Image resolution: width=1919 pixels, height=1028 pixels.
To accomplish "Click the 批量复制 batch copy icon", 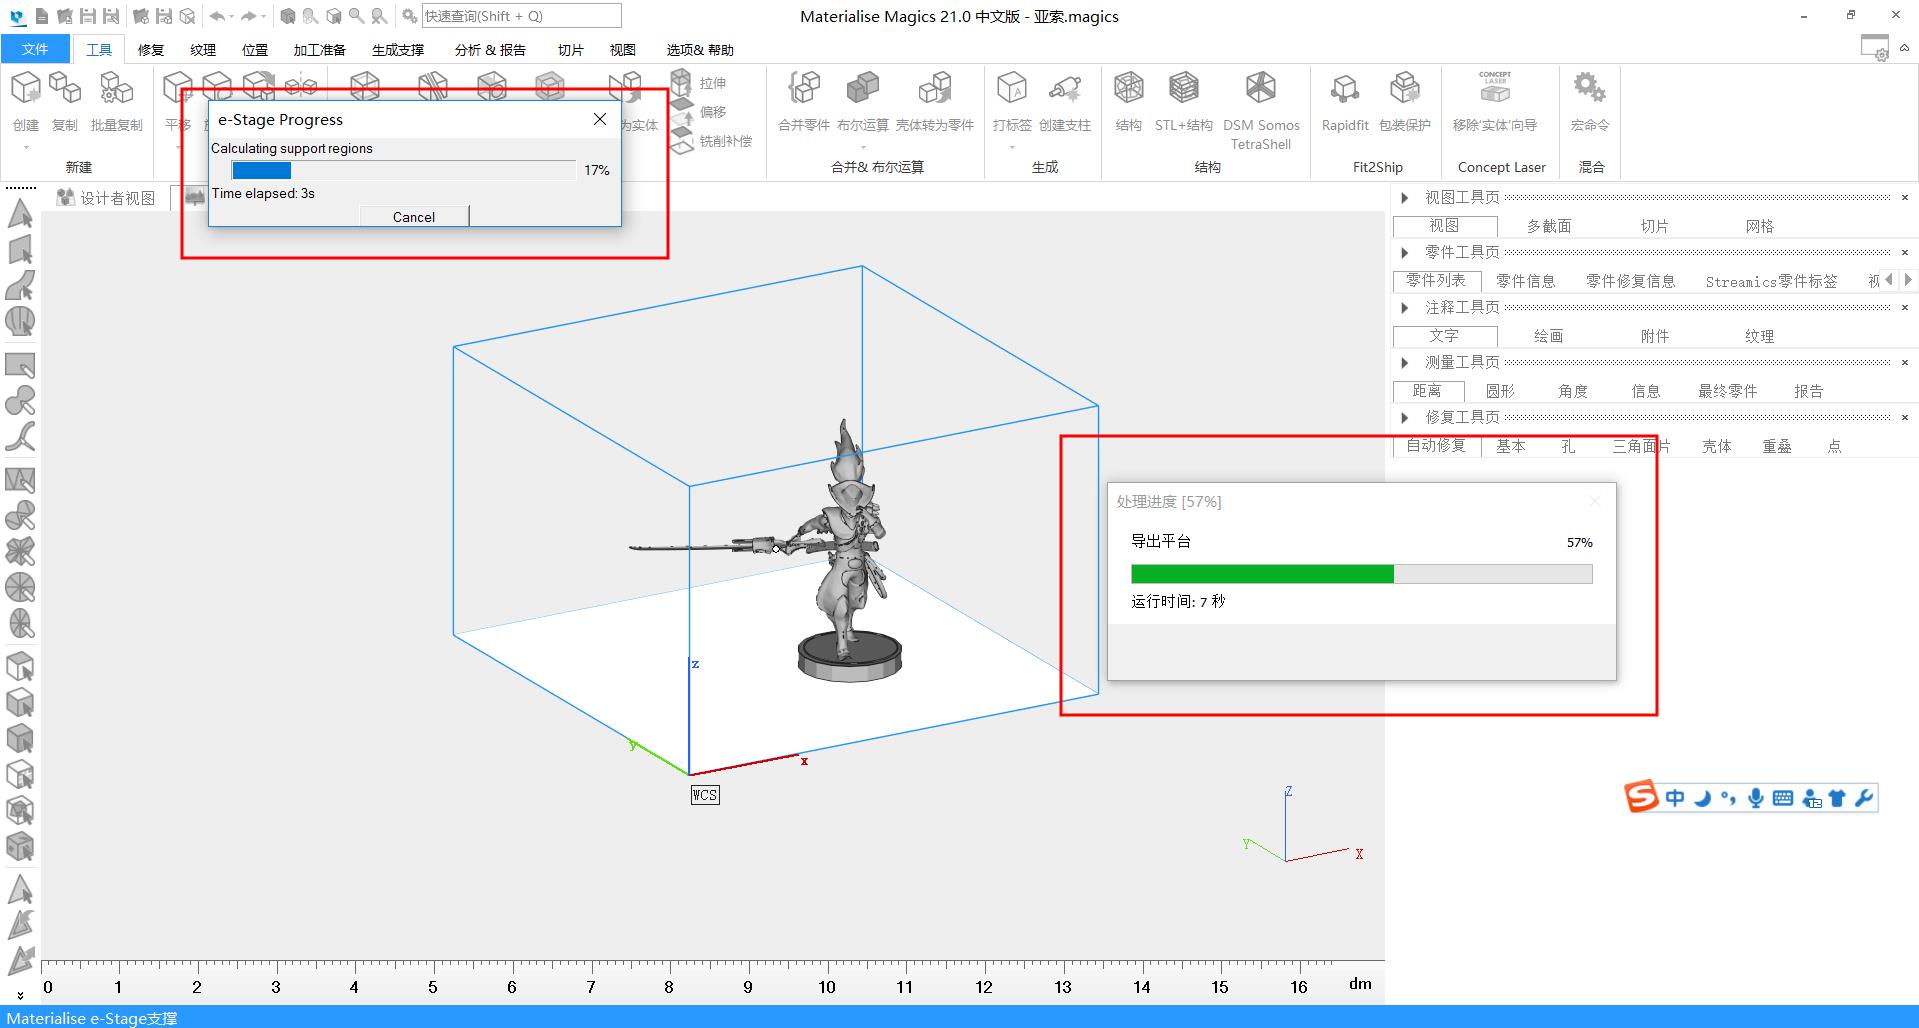I will (116, 90).
